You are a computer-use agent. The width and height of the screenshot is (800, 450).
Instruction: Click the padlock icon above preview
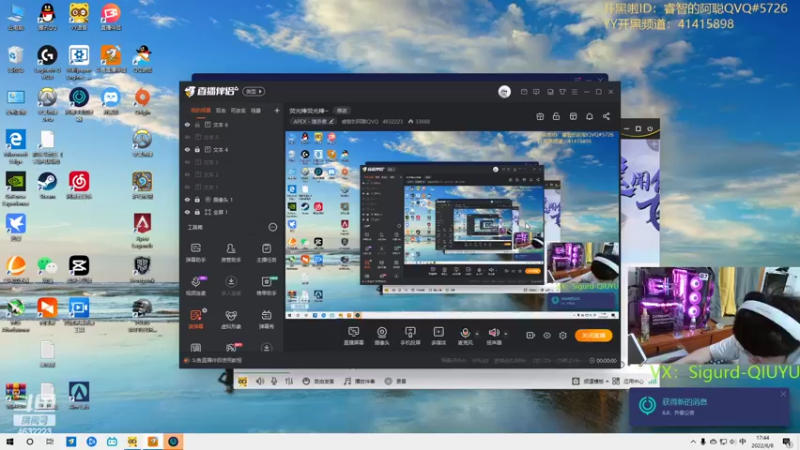(556, 116)
